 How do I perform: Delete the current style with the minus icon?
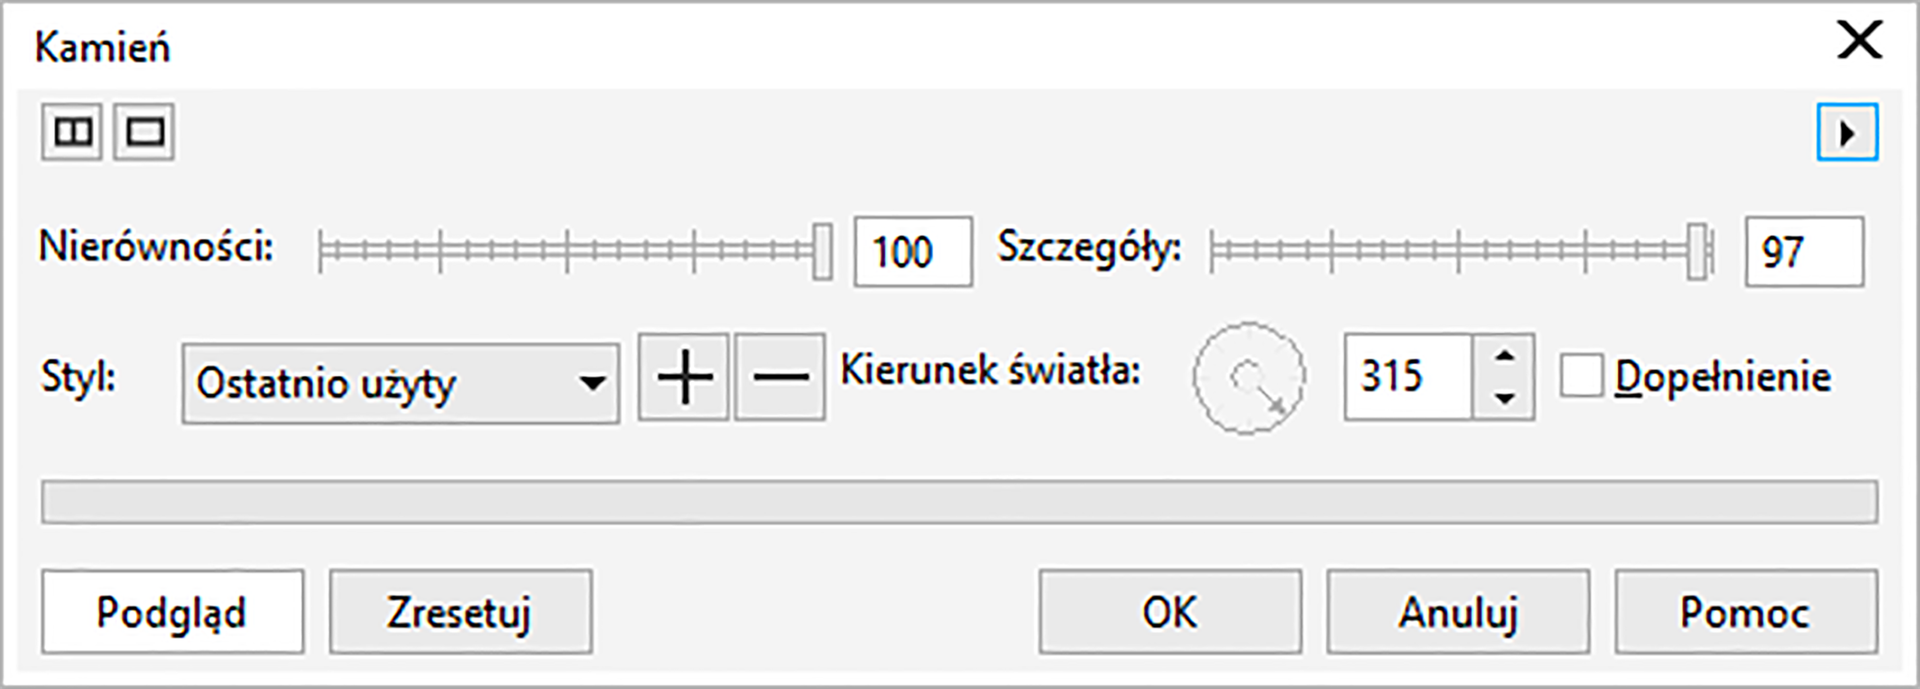[x=780, y=377]
